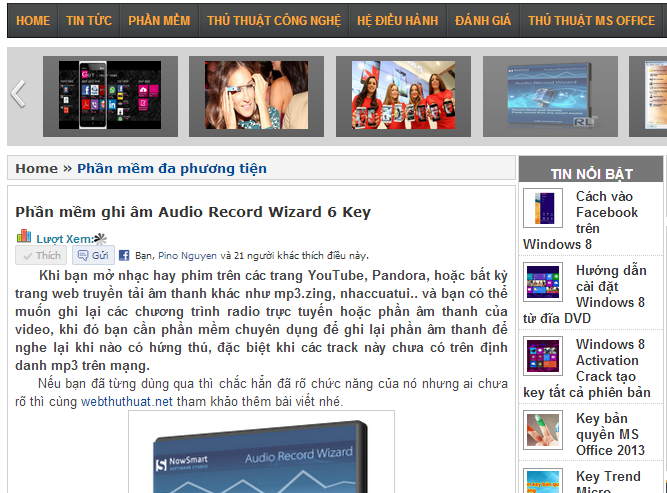
Task: Open the Audio Record Wizard product box image
Action: (x=261, y=452)
